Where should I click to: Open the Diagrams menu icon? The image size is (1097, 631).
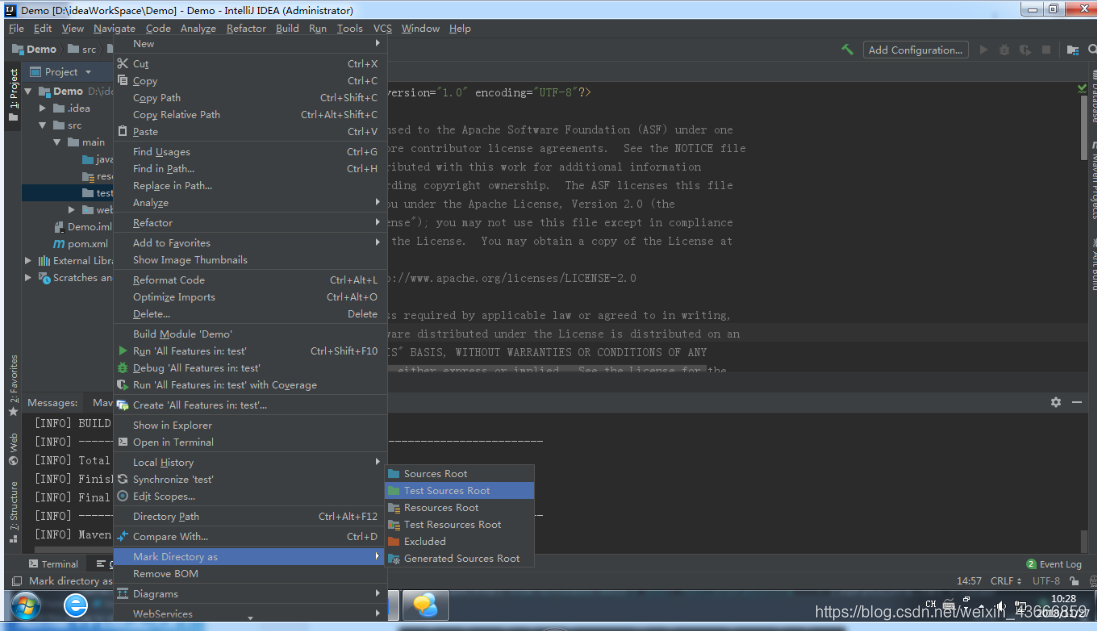(123, 593)
